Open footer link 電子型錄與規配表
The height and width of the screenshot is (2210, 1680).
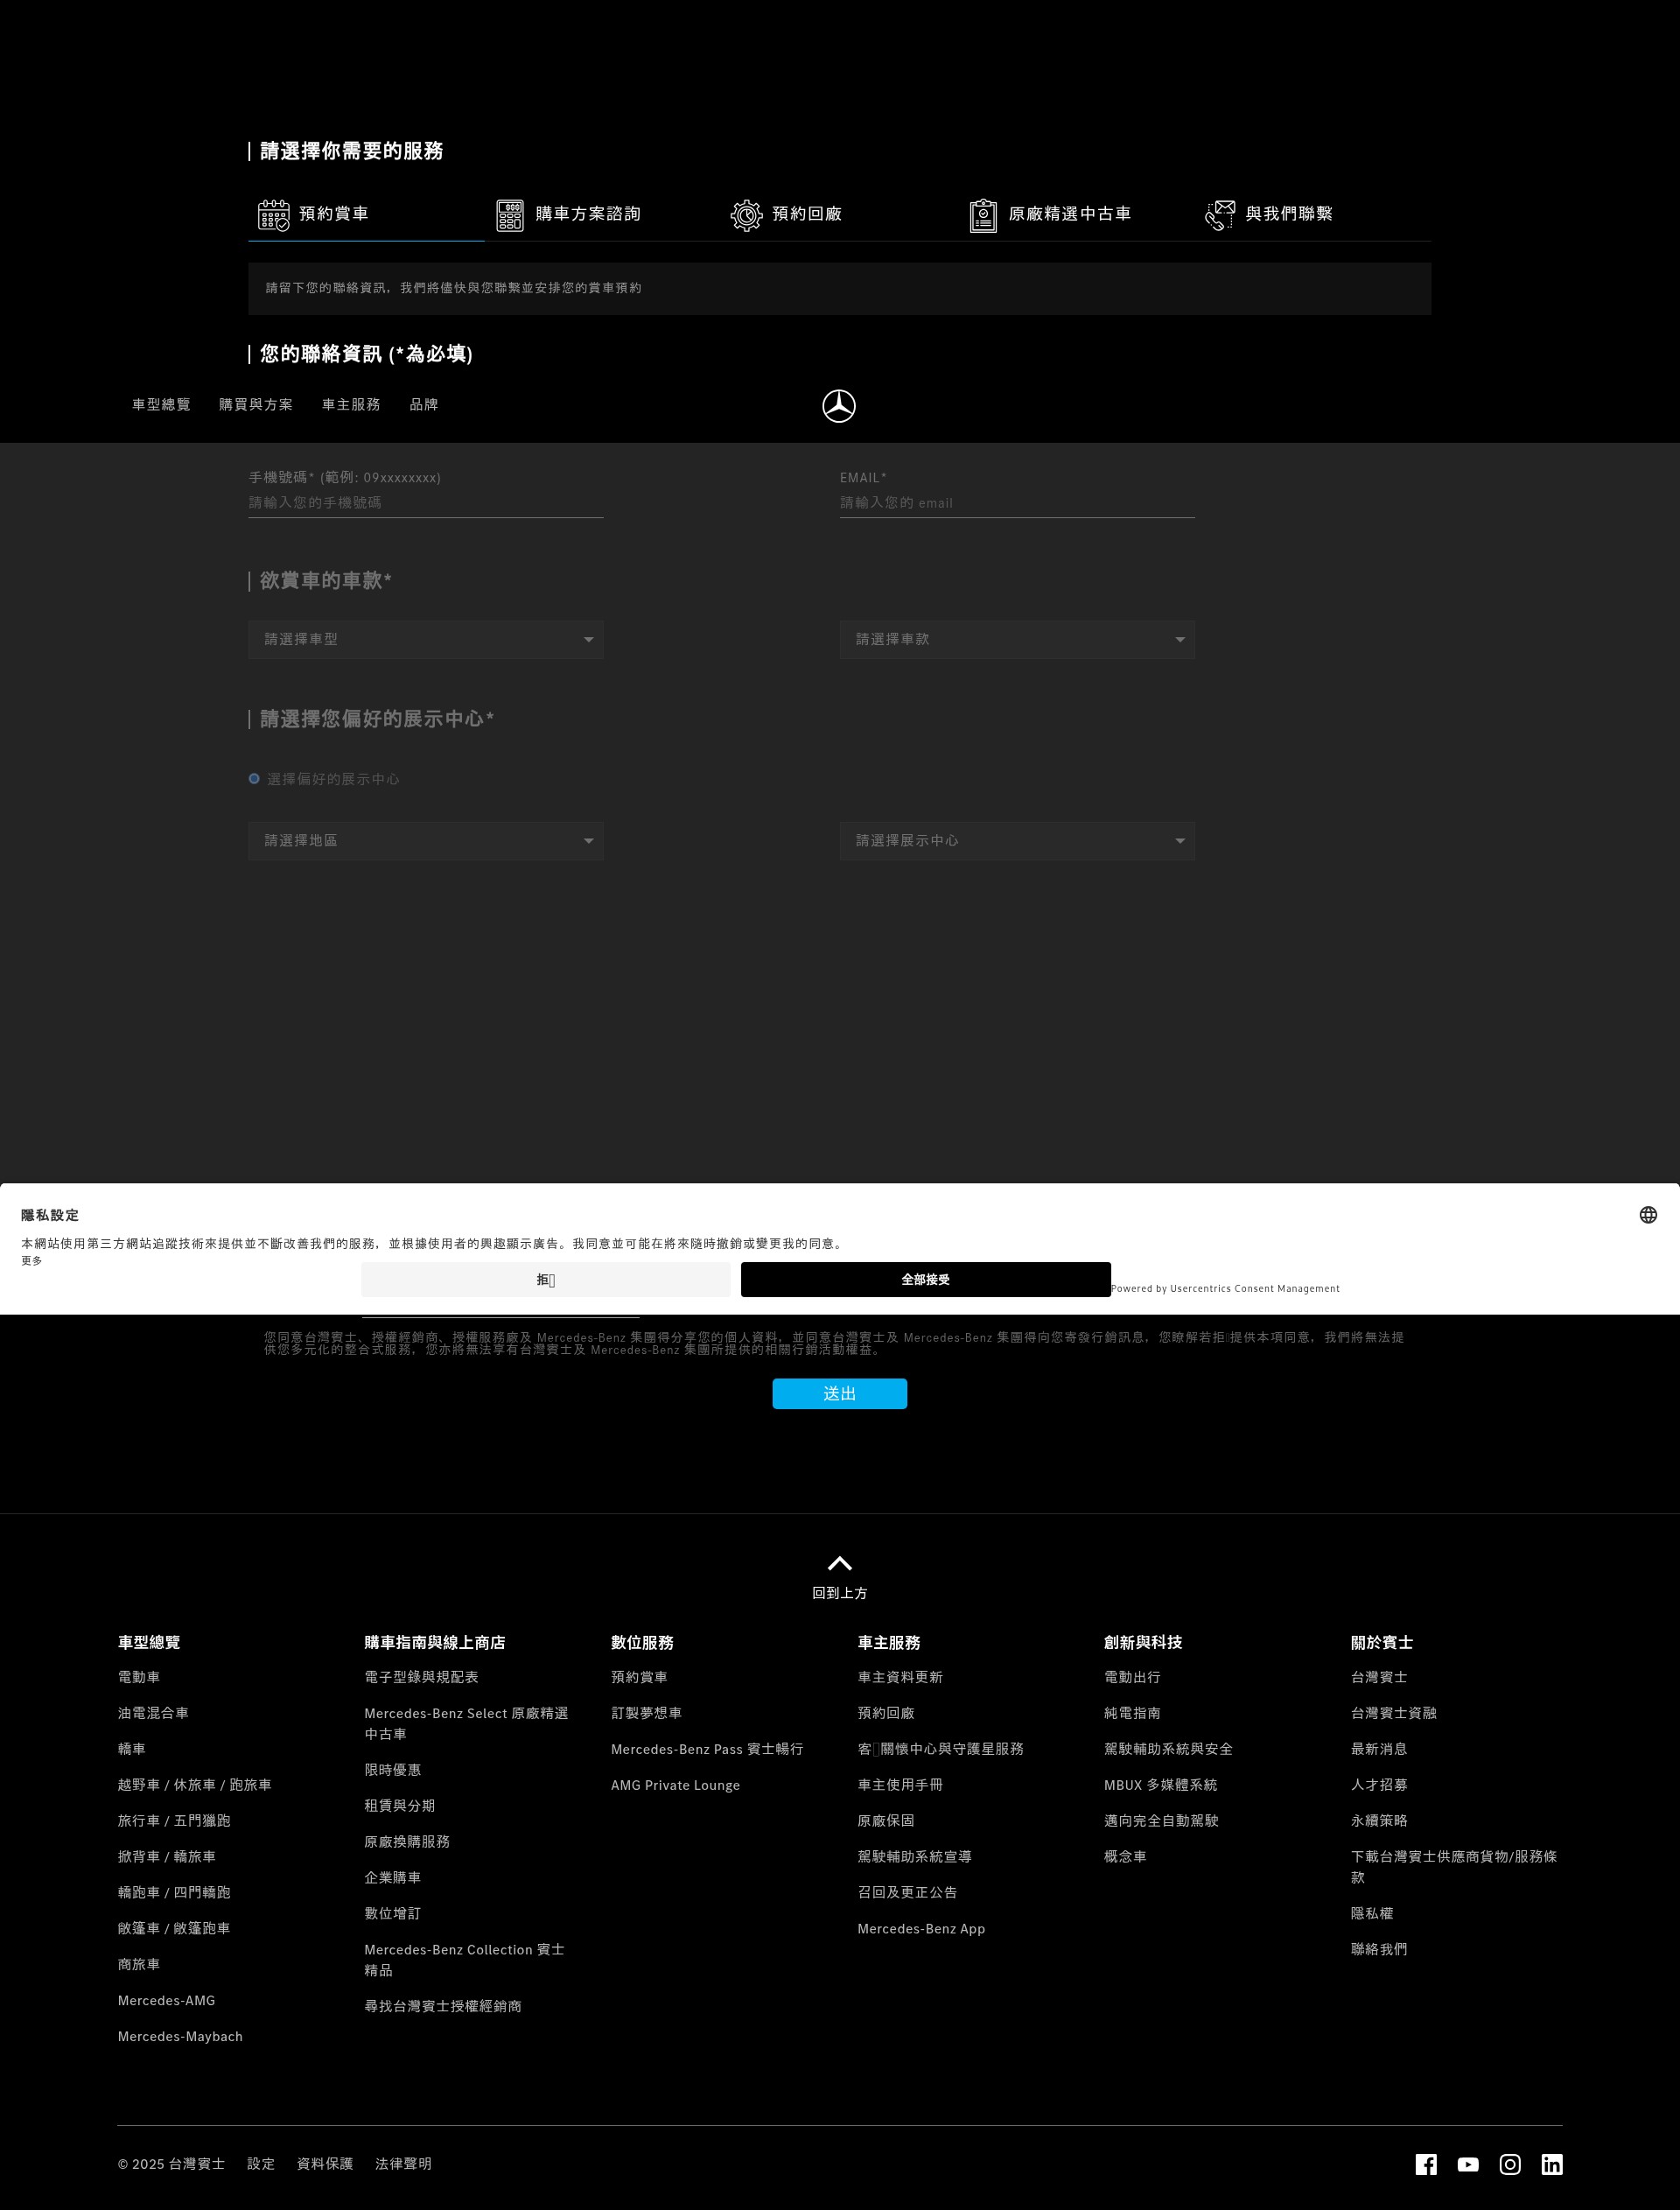[421, 1677]
